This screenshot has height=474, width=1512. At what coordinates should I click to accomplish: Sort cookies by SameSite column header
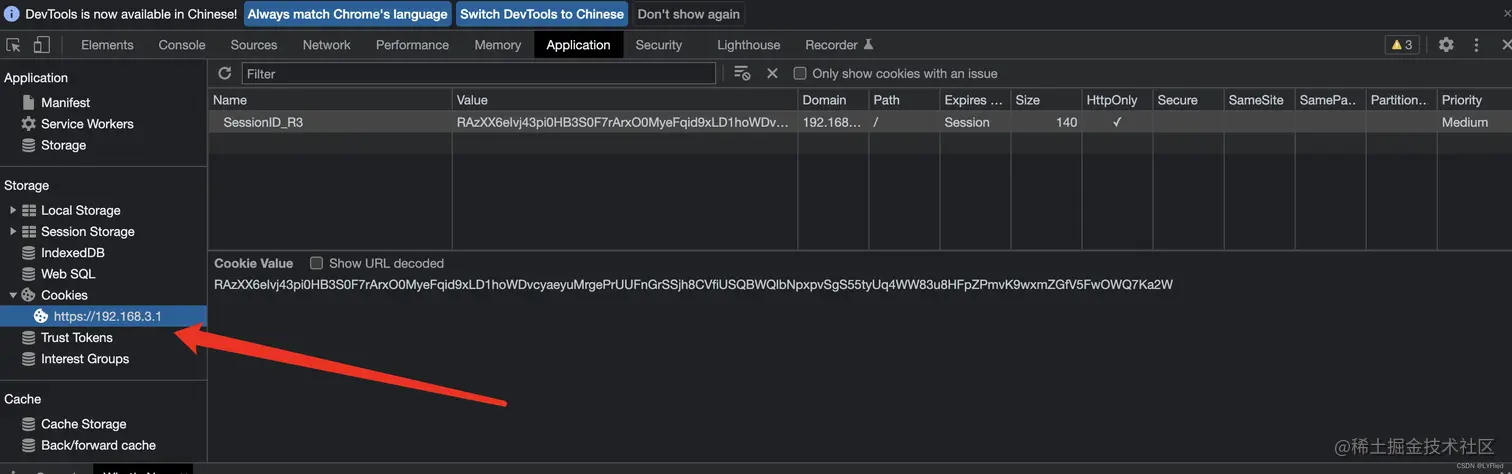tap(1259, 100)
